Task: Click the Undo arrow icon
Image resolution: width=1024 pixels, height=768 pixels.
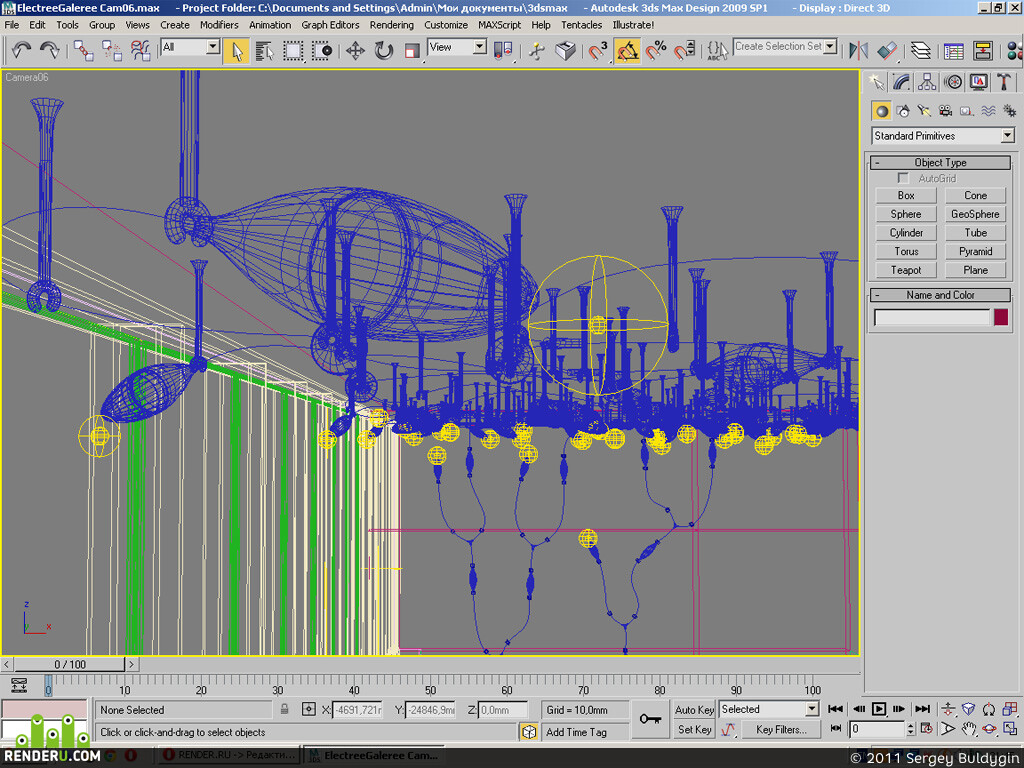Action: point(22,50)
